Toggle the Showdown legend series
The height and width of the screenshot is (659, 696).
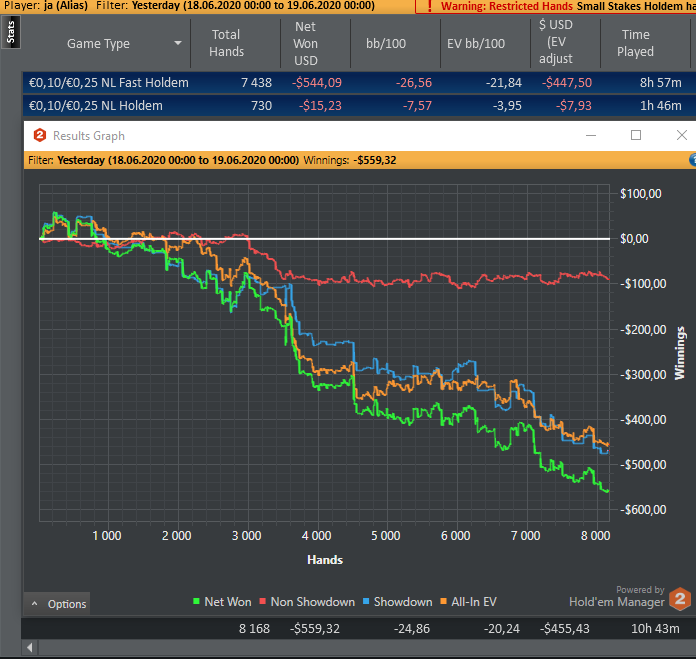pos(397,602)
